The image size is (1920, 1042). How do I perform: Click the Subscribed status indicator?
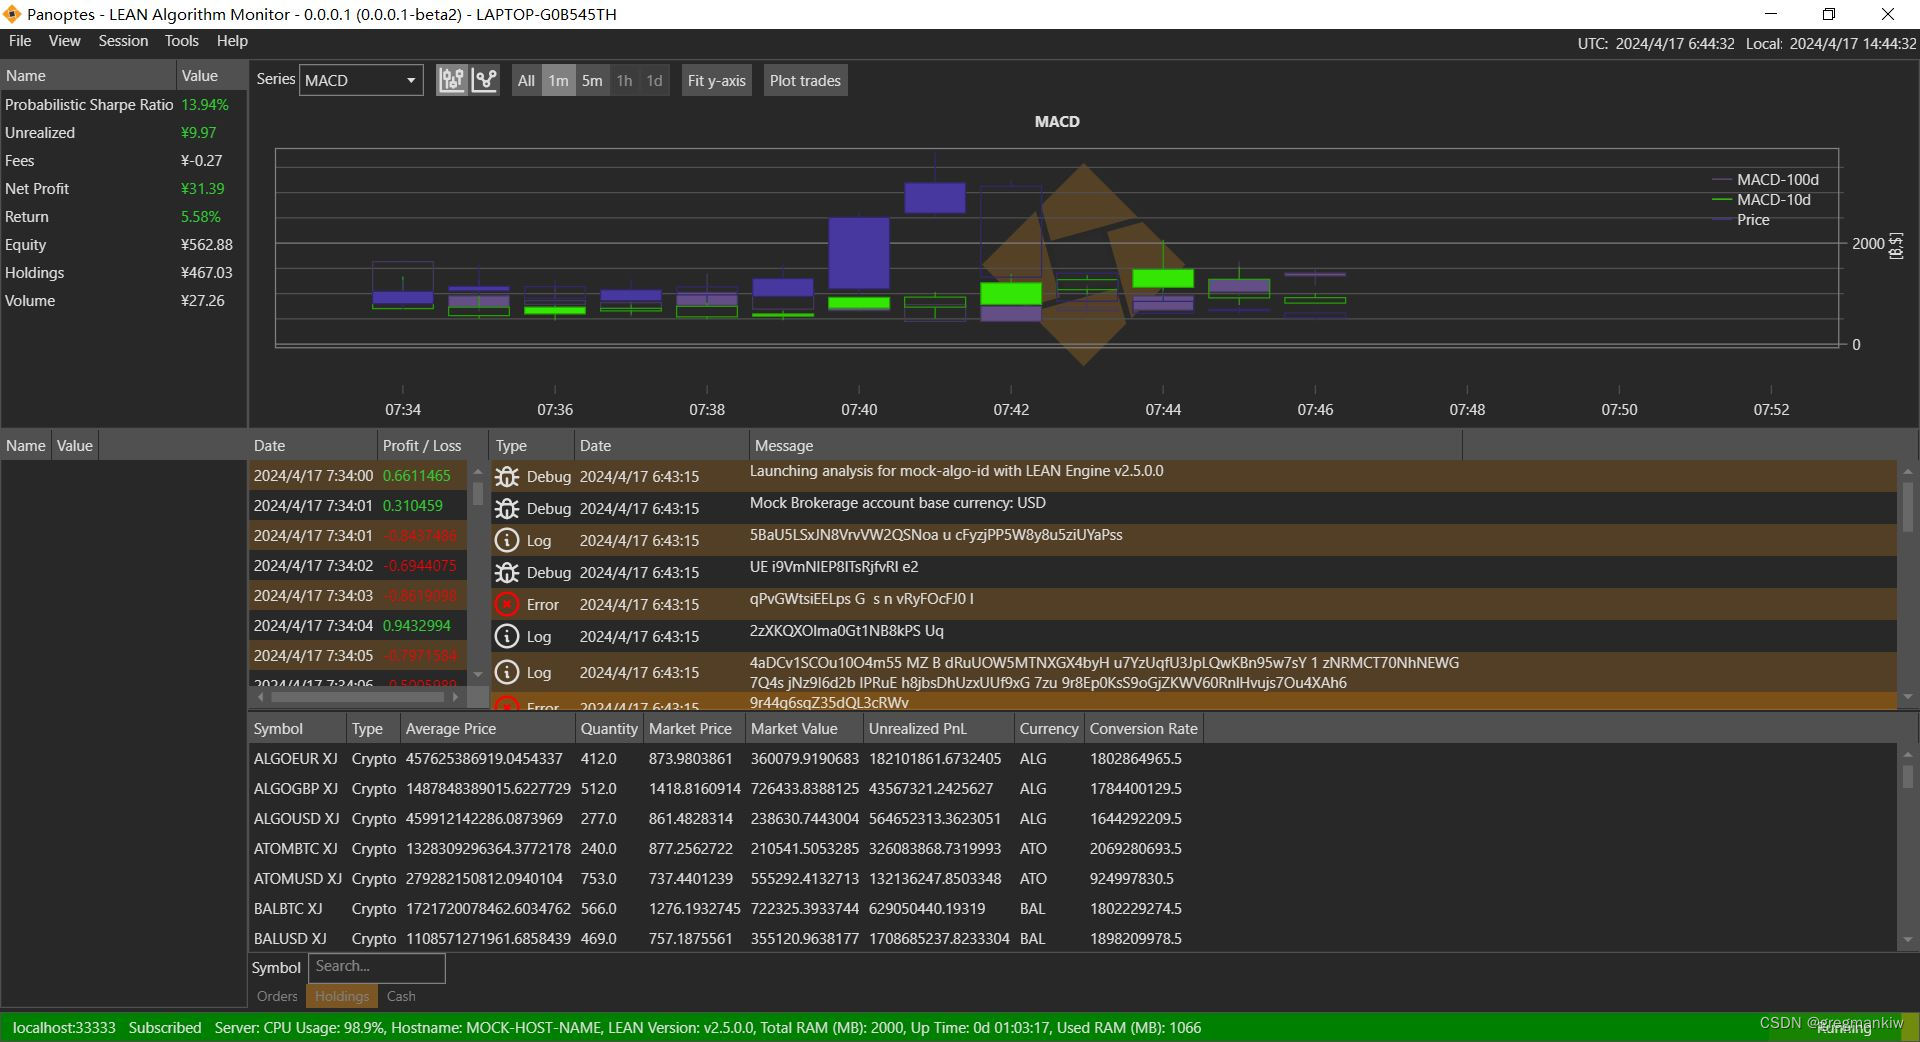165,1028
